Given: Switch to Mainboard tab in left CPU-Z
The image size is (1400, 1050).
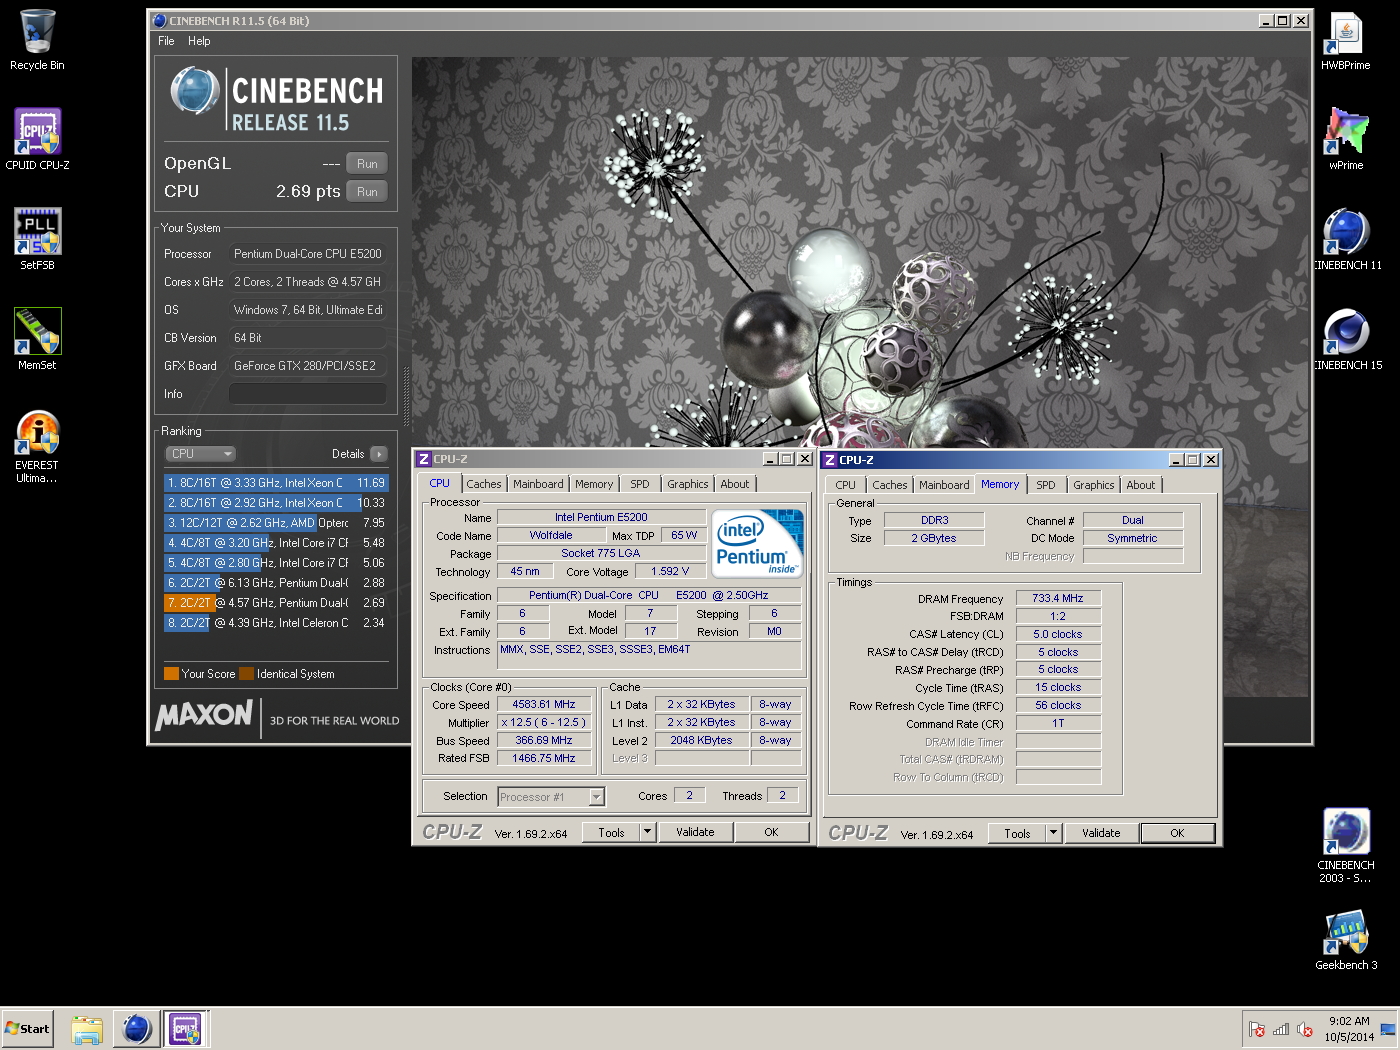Looking at the screenshot, I should [538, 484].
